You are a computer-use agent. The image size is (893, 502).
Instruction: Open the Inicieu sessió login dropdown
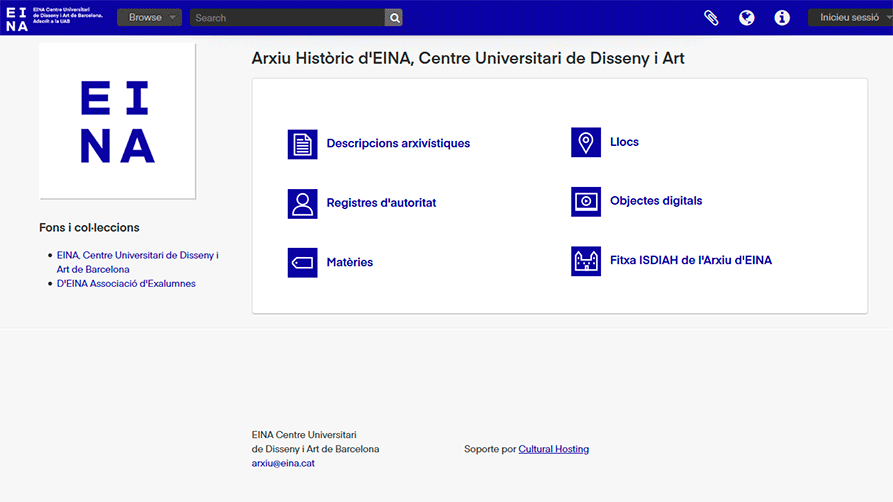point(850,18)
